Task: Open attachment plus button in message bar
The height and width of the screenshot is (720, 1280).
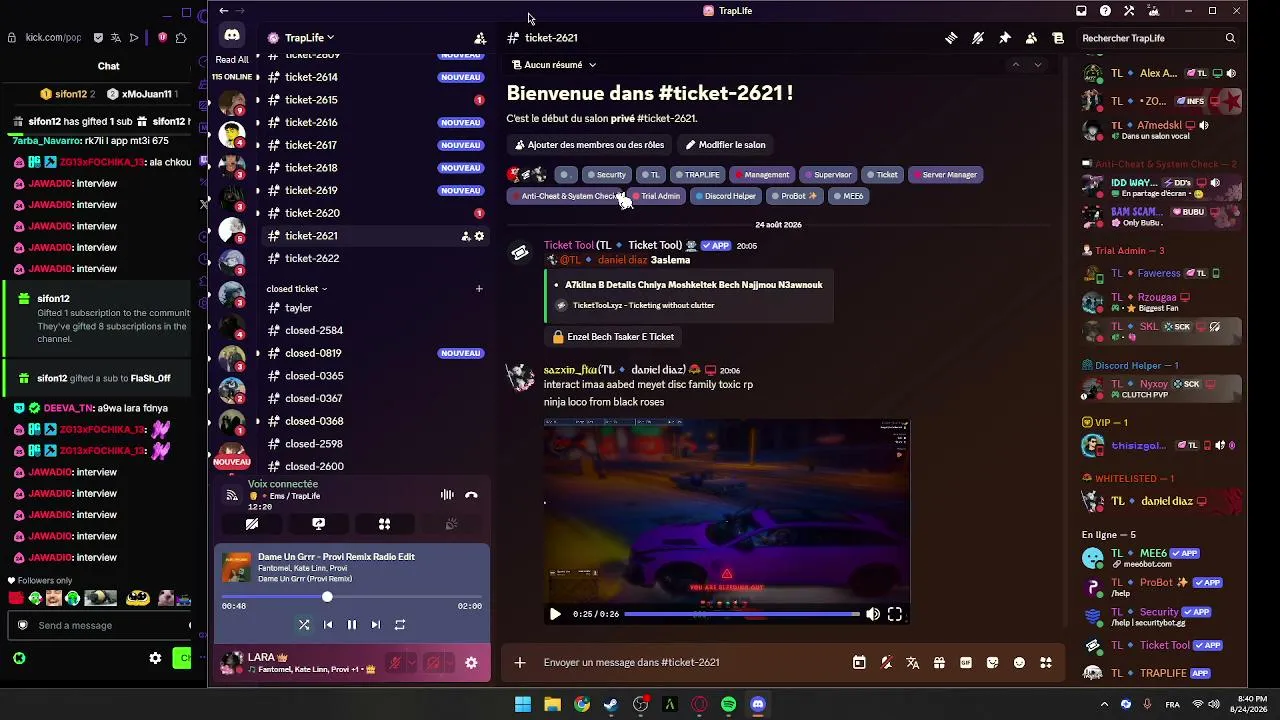Action: coord(519,662)
